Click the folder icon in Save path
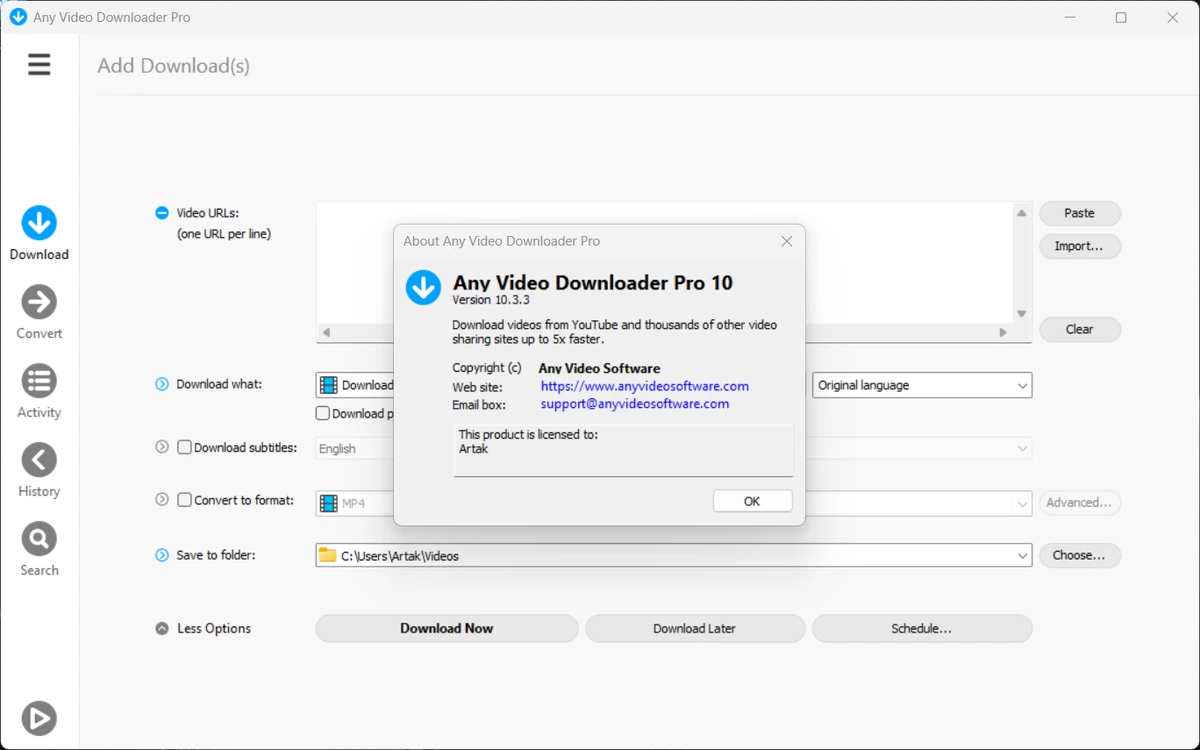Screen dimensions: 1200x750 point(327,555)
